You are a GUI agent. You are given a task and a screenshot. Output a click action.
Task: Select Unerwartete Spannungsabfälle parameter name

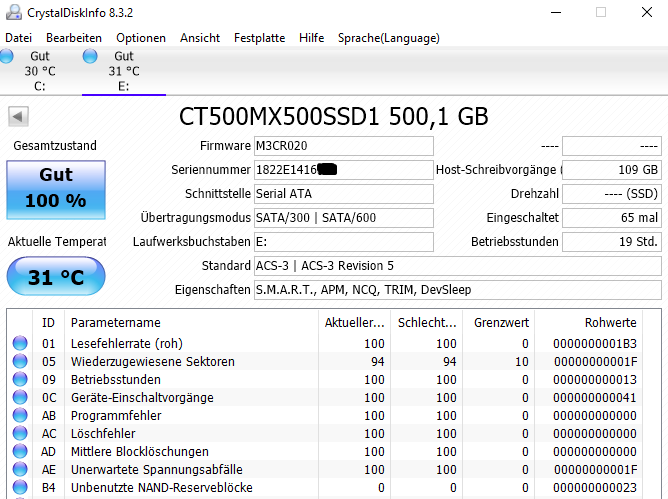156,470
